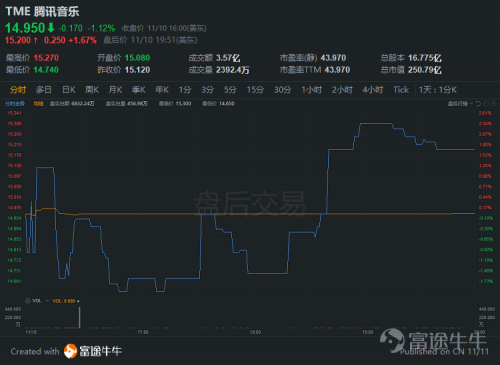Viewport: 500px width, 365px height.
Task: Click the zoom-out minus circle icon
Action: [x=486, y=104]
